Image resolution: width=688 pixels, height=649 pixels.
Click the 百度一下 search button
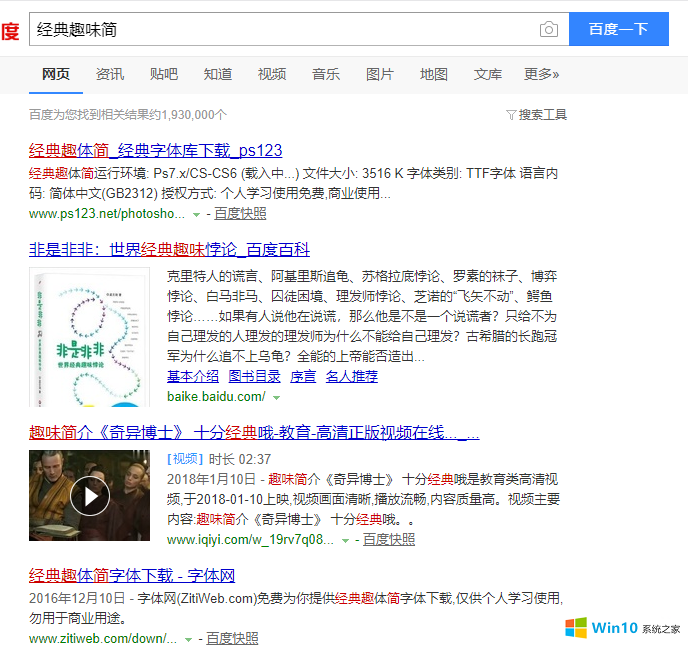tap(619, 29)
